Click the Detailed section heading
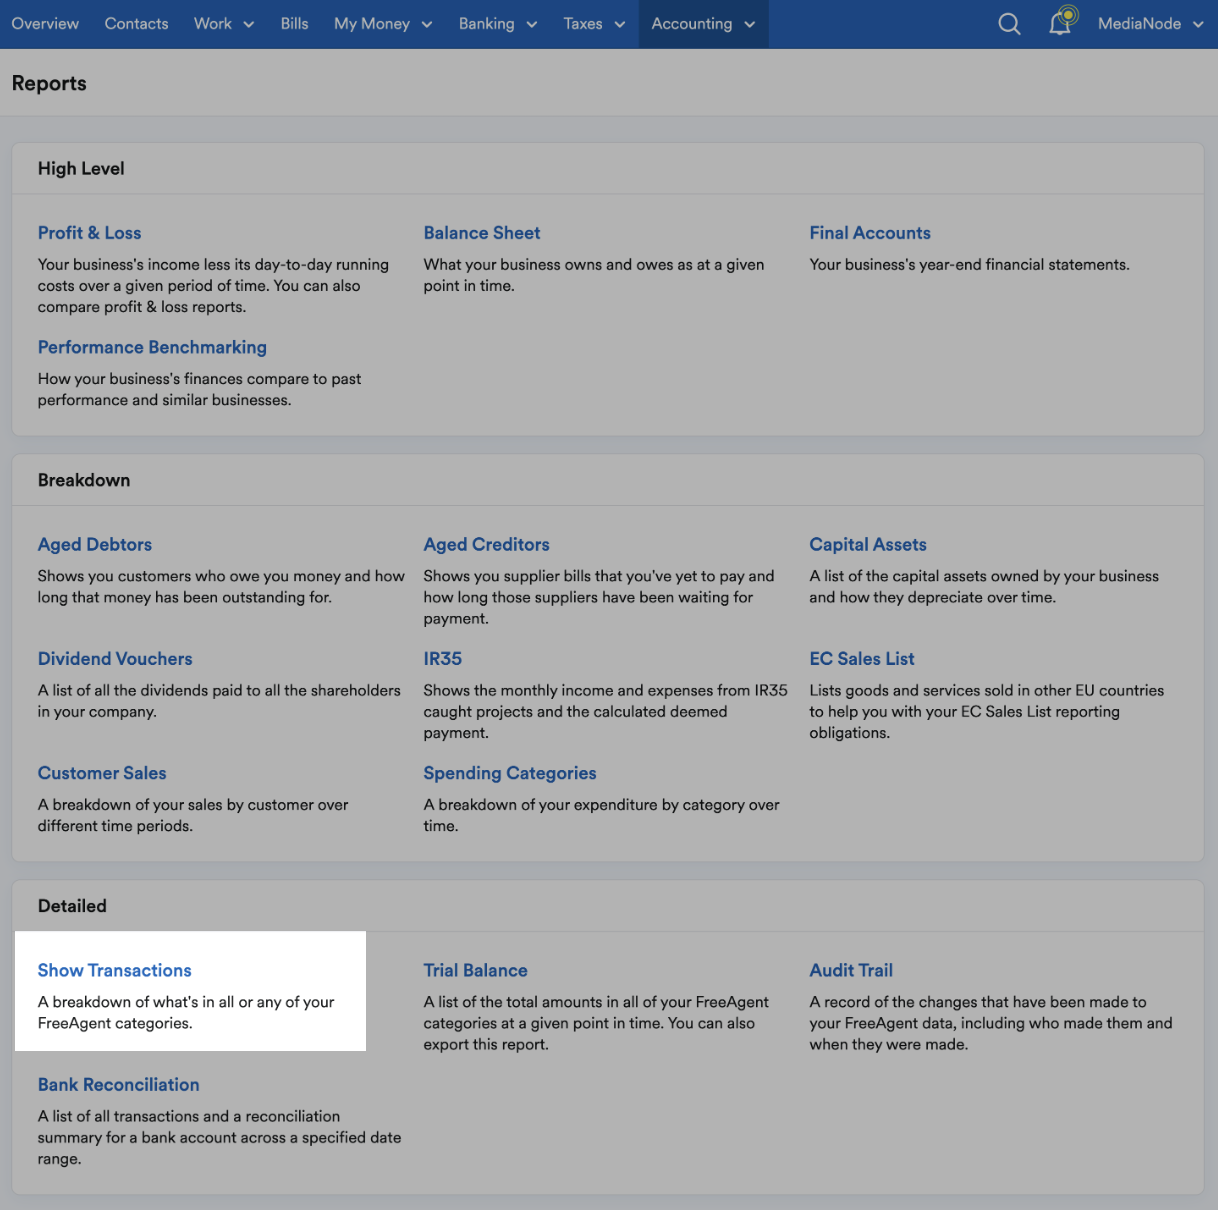Screen dimensions: 1218x1210 coord(72,906)
